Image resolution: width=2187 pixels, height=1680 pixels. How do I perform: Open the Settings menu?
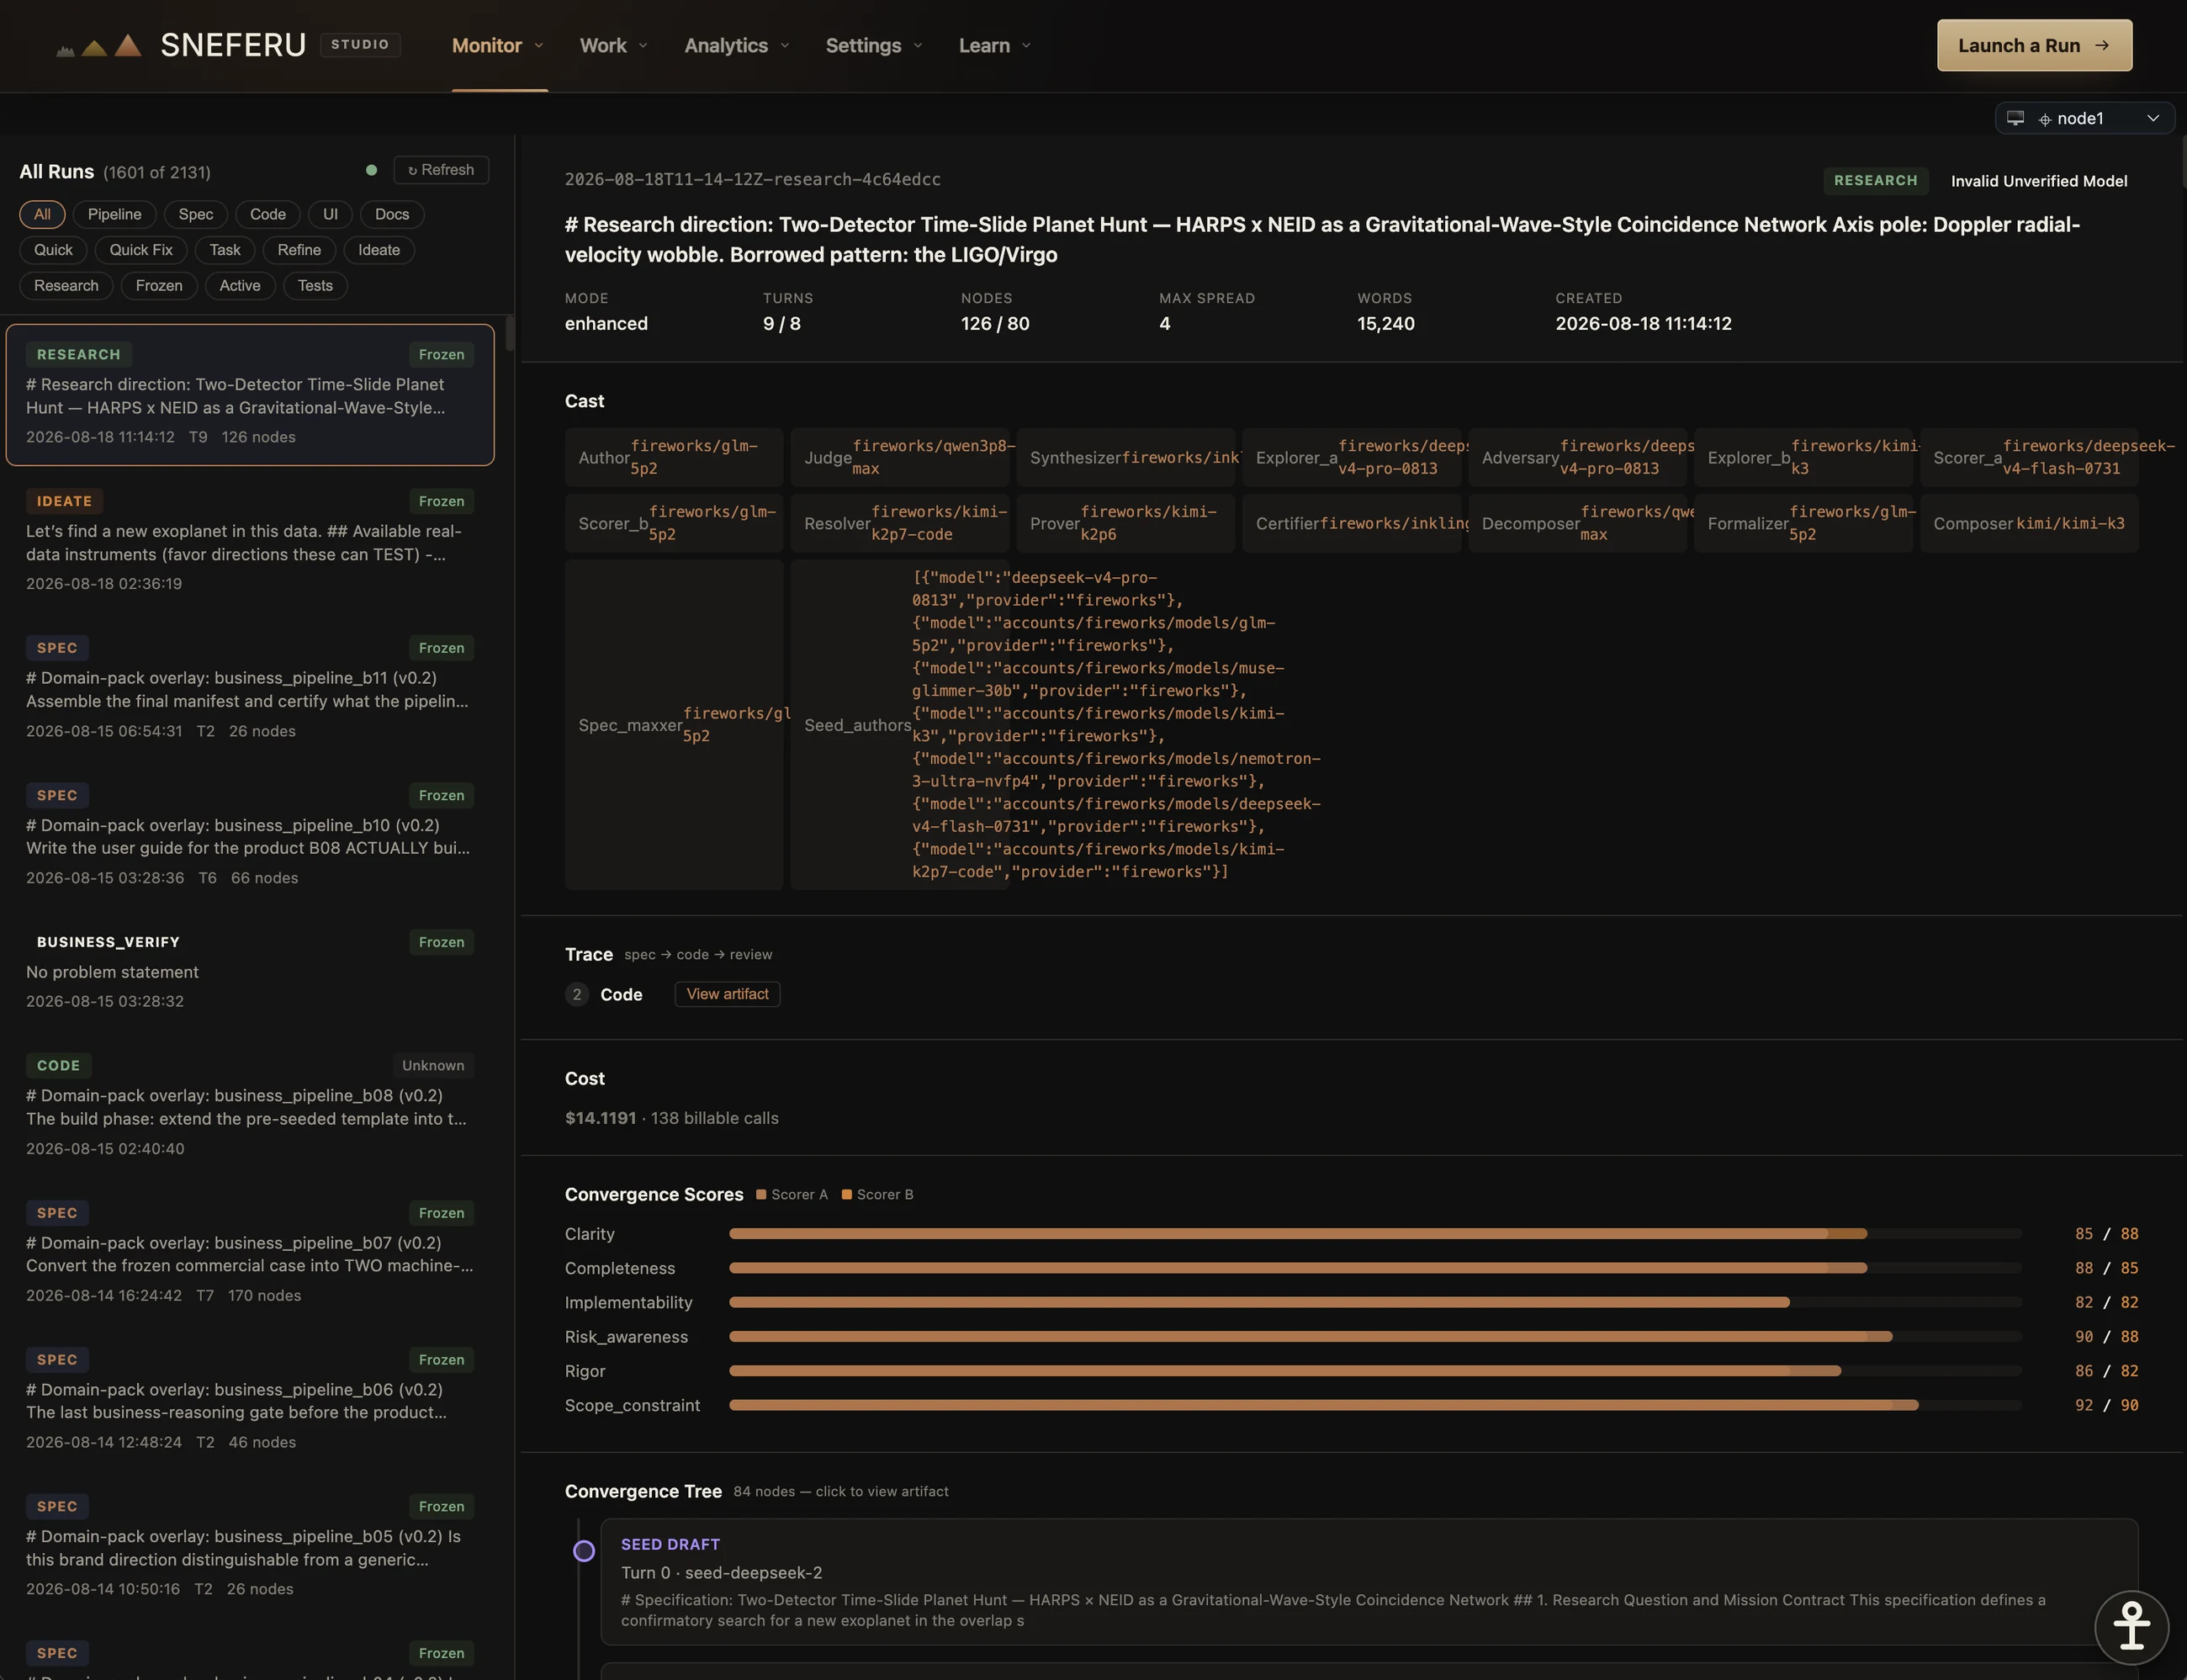coord(874,46)
